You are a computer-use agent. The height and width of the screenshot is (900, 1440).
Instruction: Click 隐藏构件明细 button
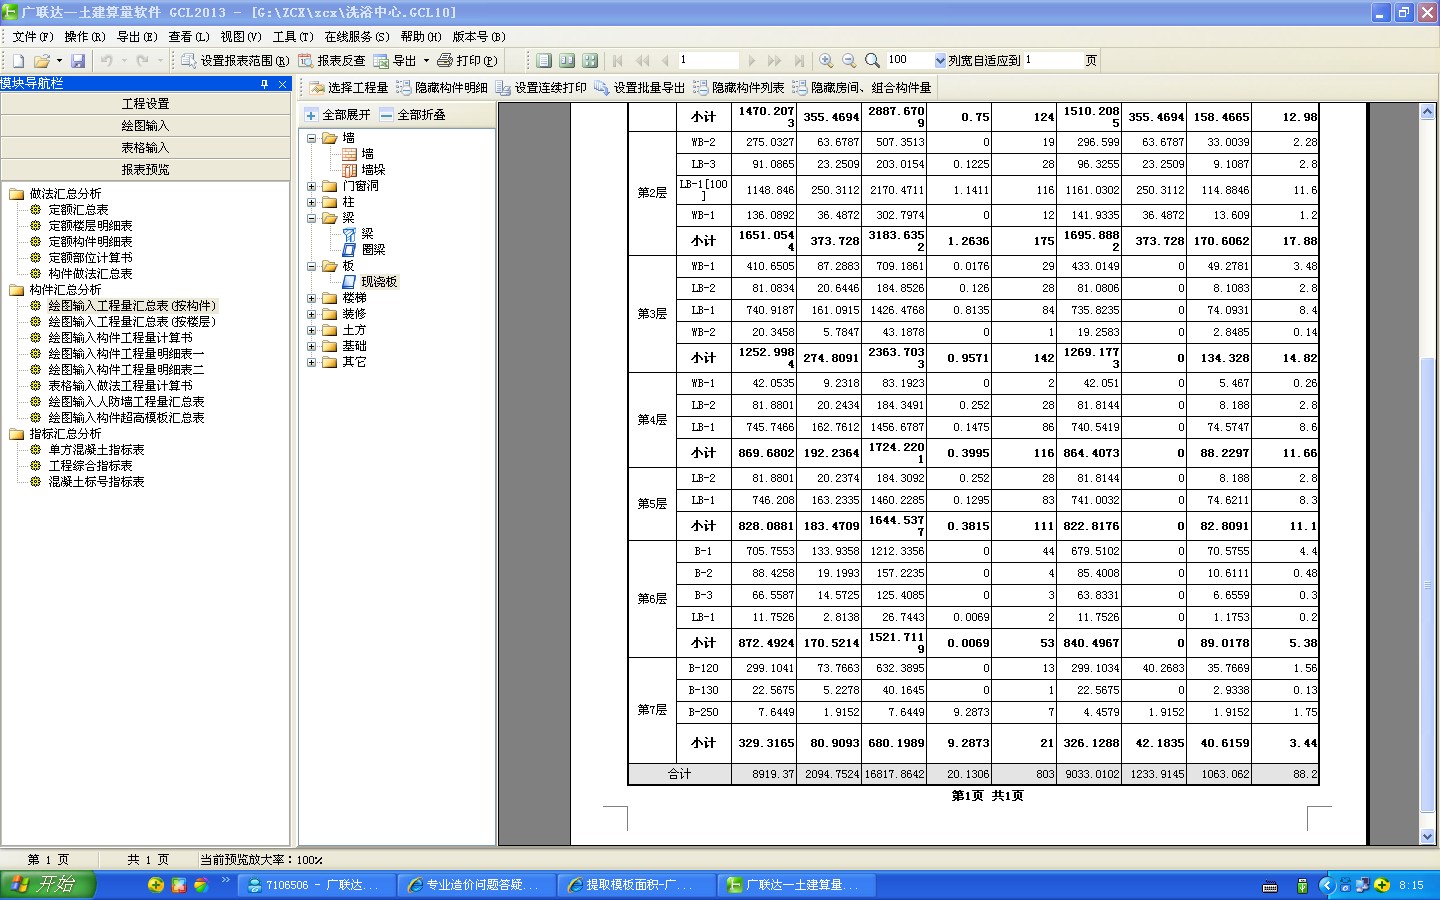click(442, 88)
